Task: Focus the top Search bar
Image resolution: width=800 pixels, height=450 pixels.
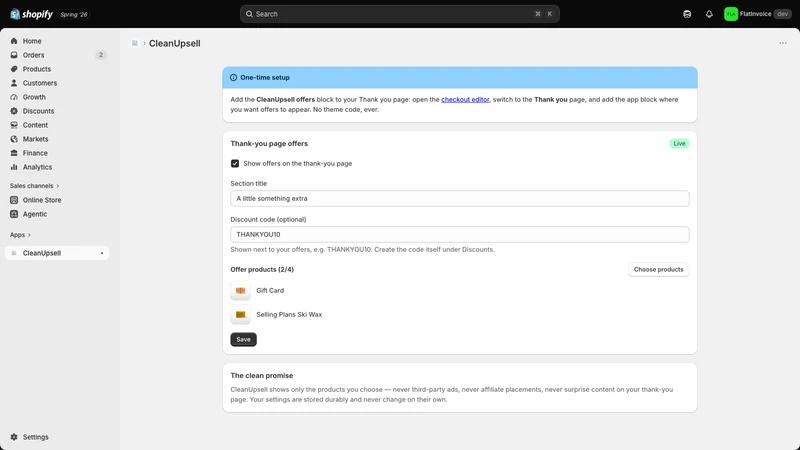Action: click(399, 14)
